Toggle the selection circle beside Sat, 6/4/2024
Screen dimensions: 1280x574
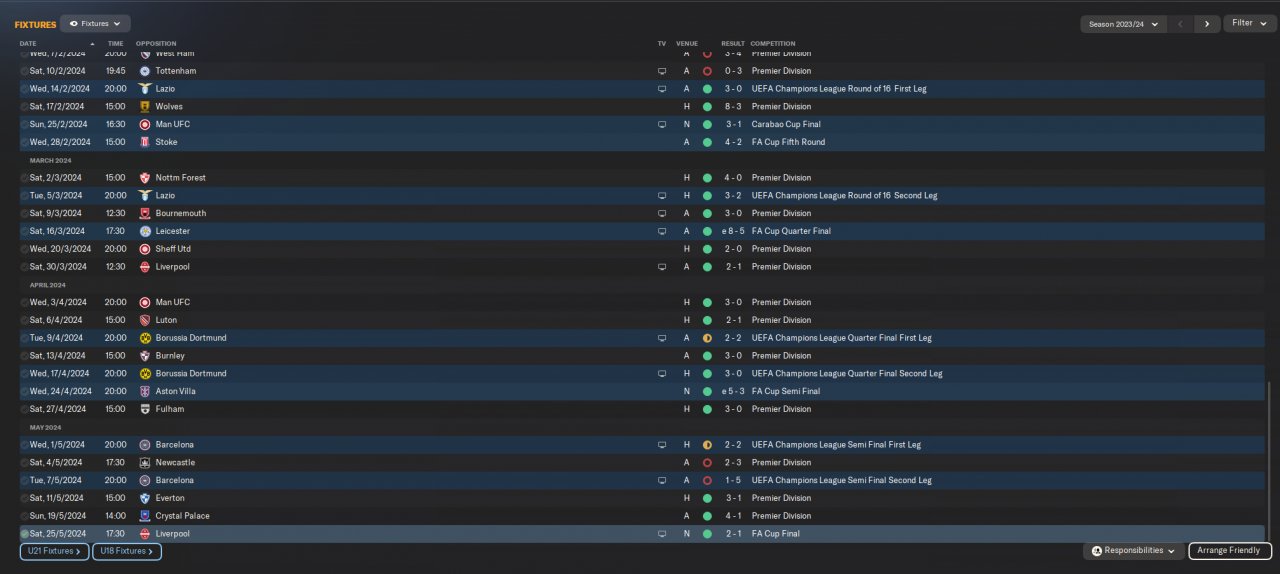25,320
